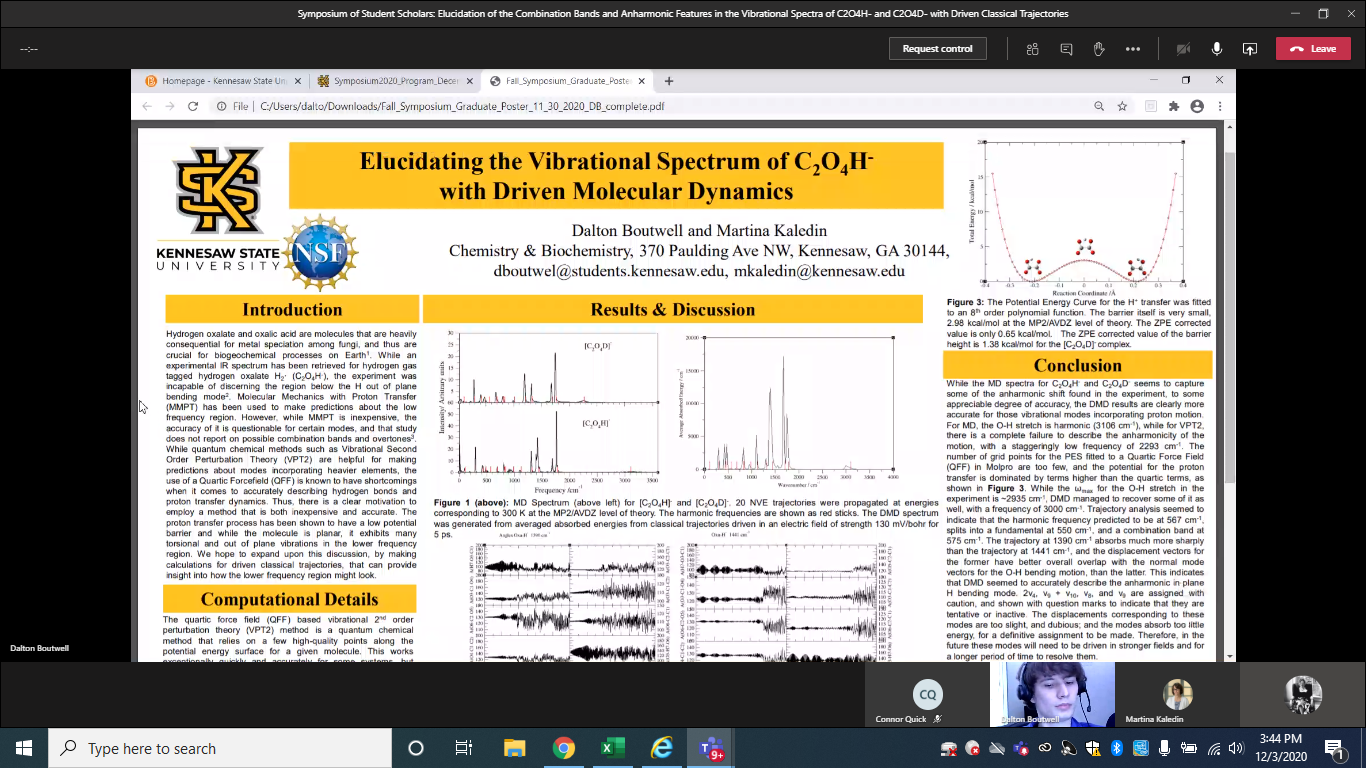Show meeting participants panel
The image size is (1366, 768).
[1033, 49]
